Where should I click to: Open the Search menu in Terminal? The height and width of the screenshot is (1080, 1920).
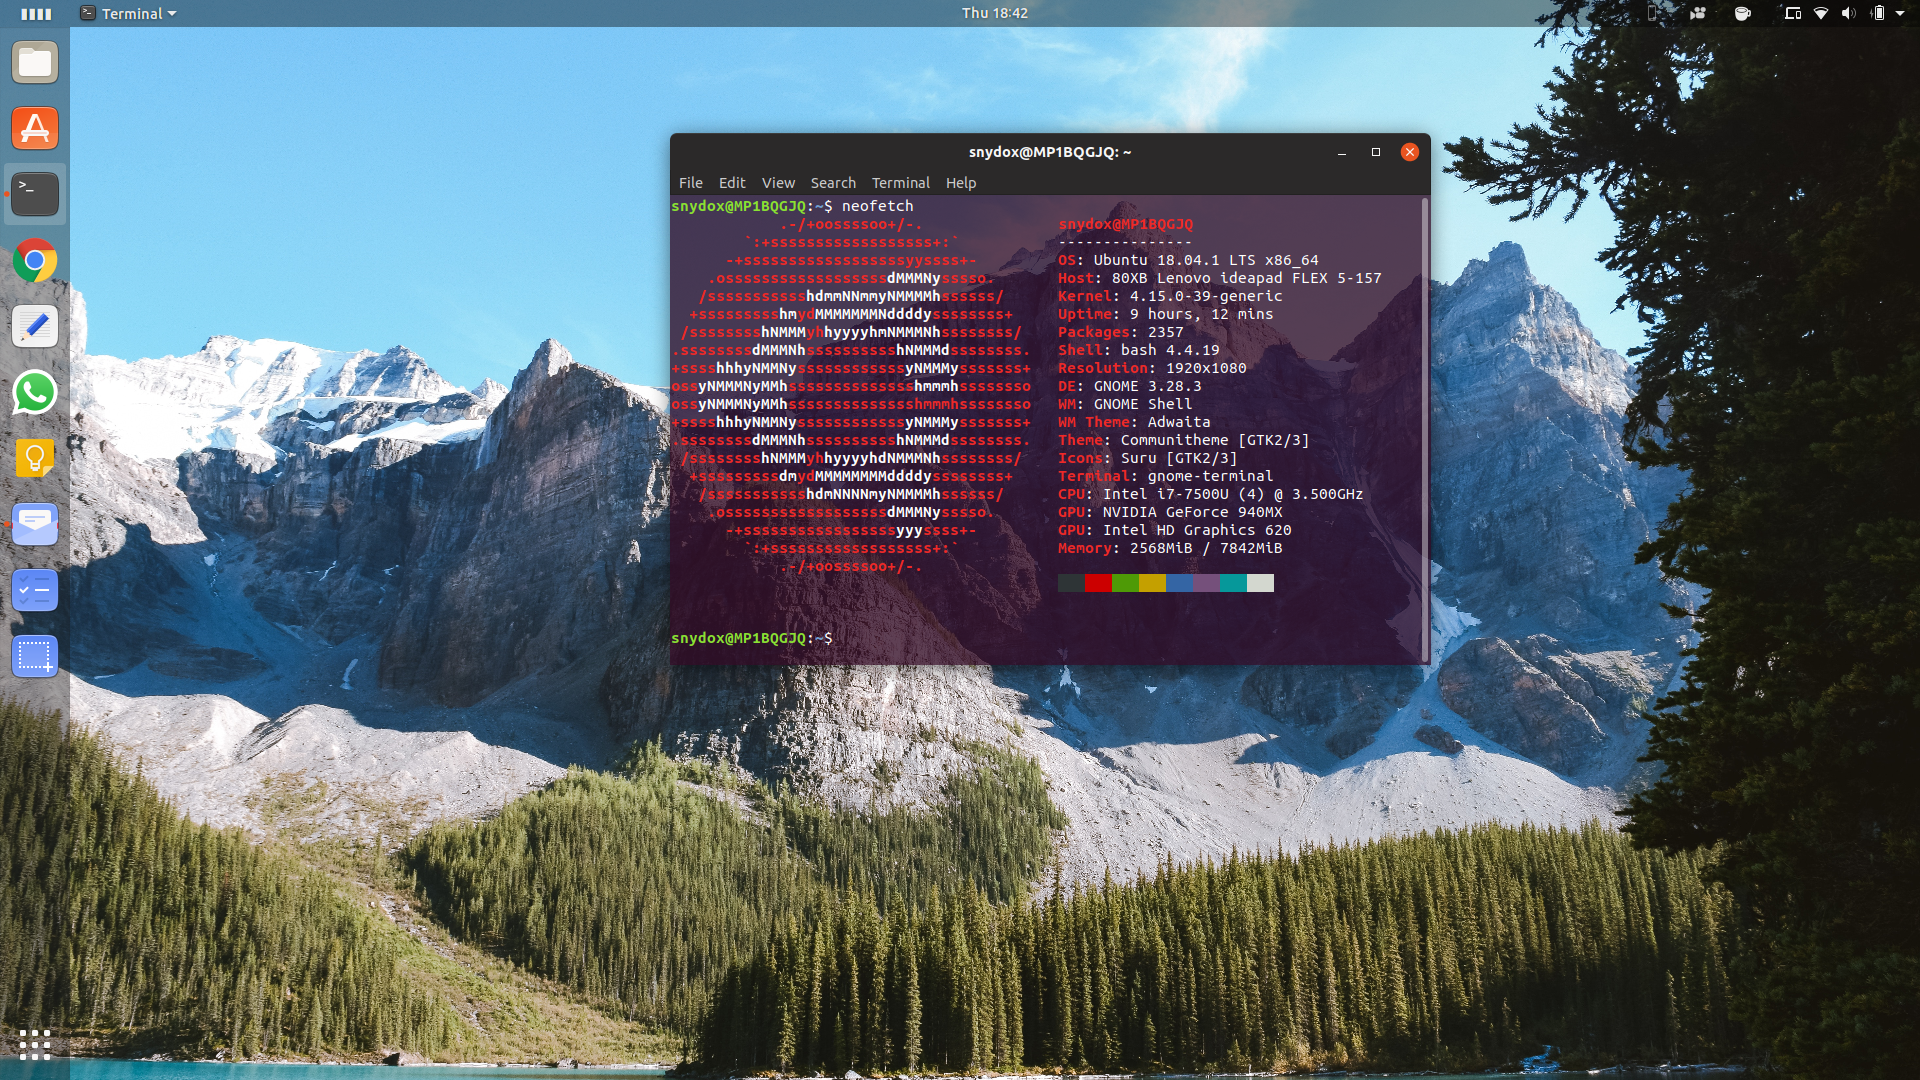coord(833,183)
